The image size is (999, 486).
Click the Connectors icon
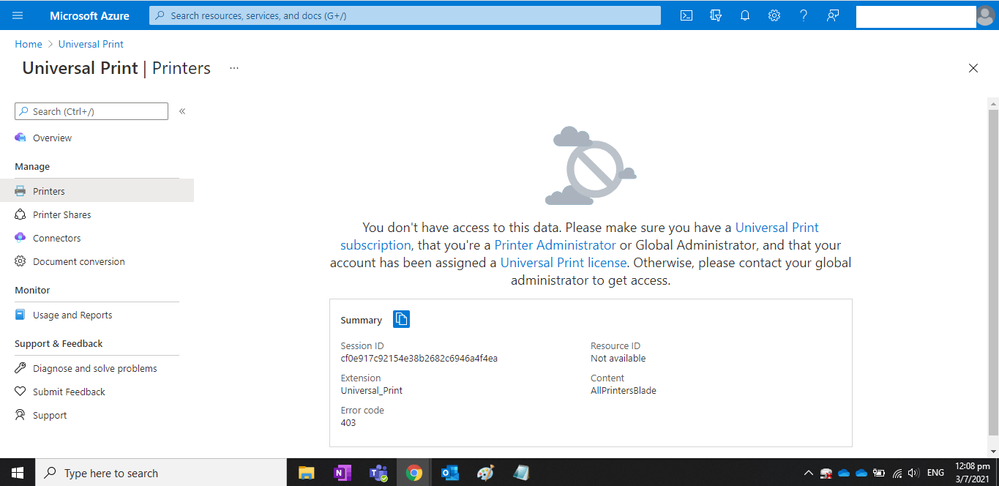click(x=20, y=238)
